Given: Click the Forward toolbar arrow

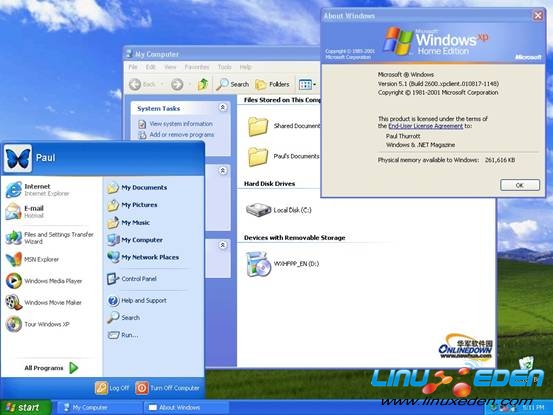Looking at the screenshot, I should point(177,84).
